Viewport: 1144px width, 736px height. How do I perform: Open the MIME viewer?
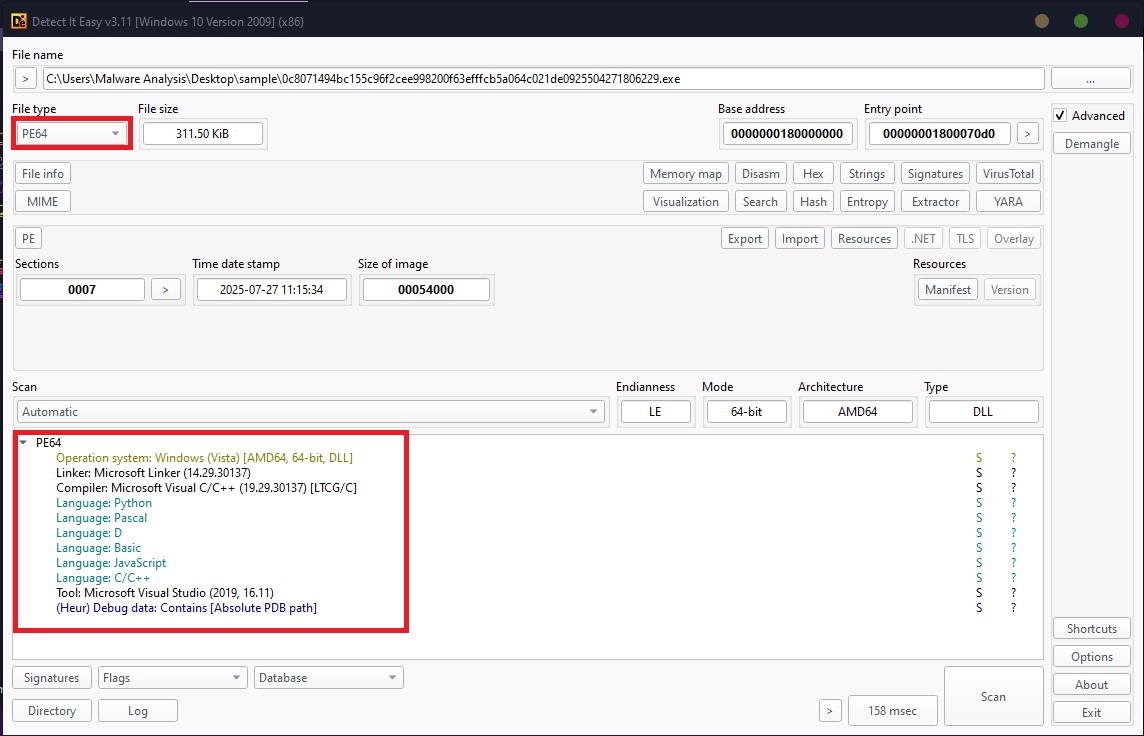(x=43, y=201)
